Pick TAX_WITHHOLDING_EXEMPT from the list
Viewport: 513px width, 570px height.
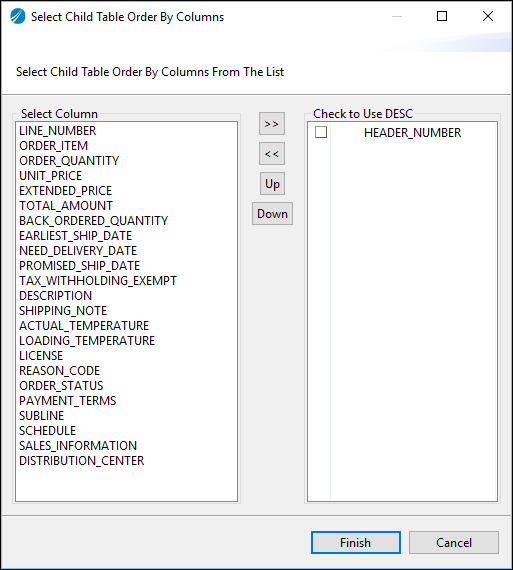pyautogui.click(x=98, y=281)
